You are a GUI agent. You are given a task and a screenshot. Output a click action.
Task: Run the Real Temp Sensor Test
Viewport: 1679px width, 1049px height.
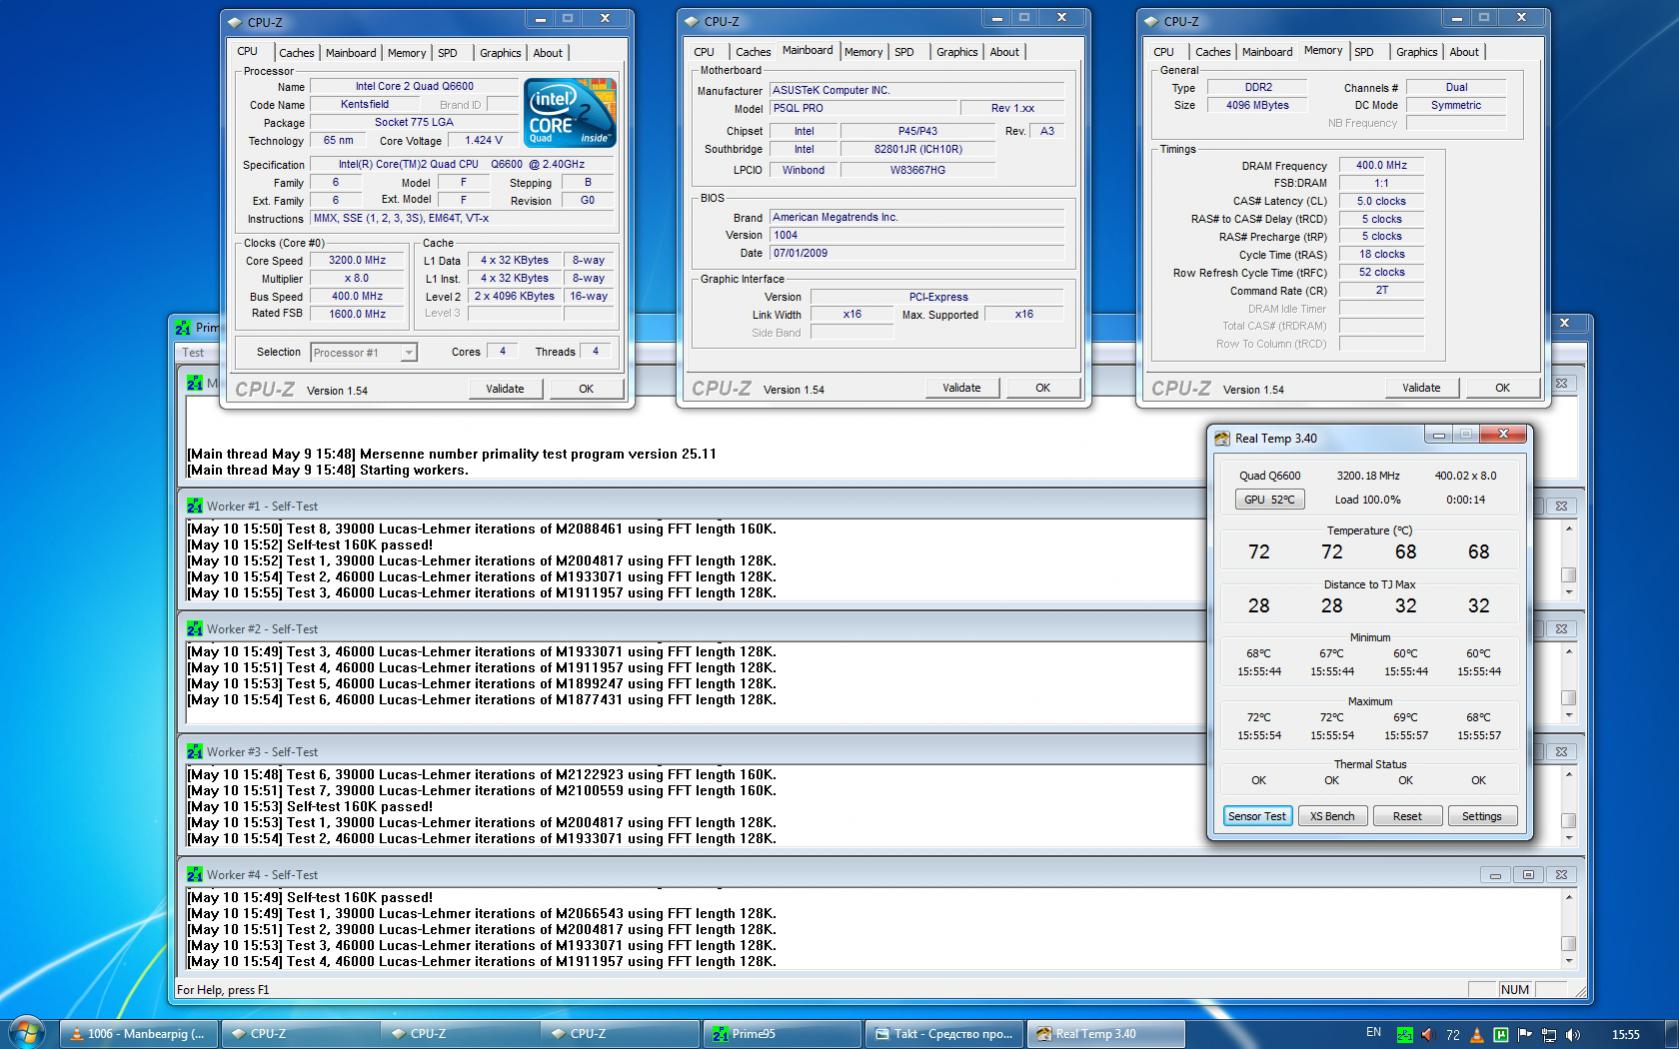pos(1257,816)
